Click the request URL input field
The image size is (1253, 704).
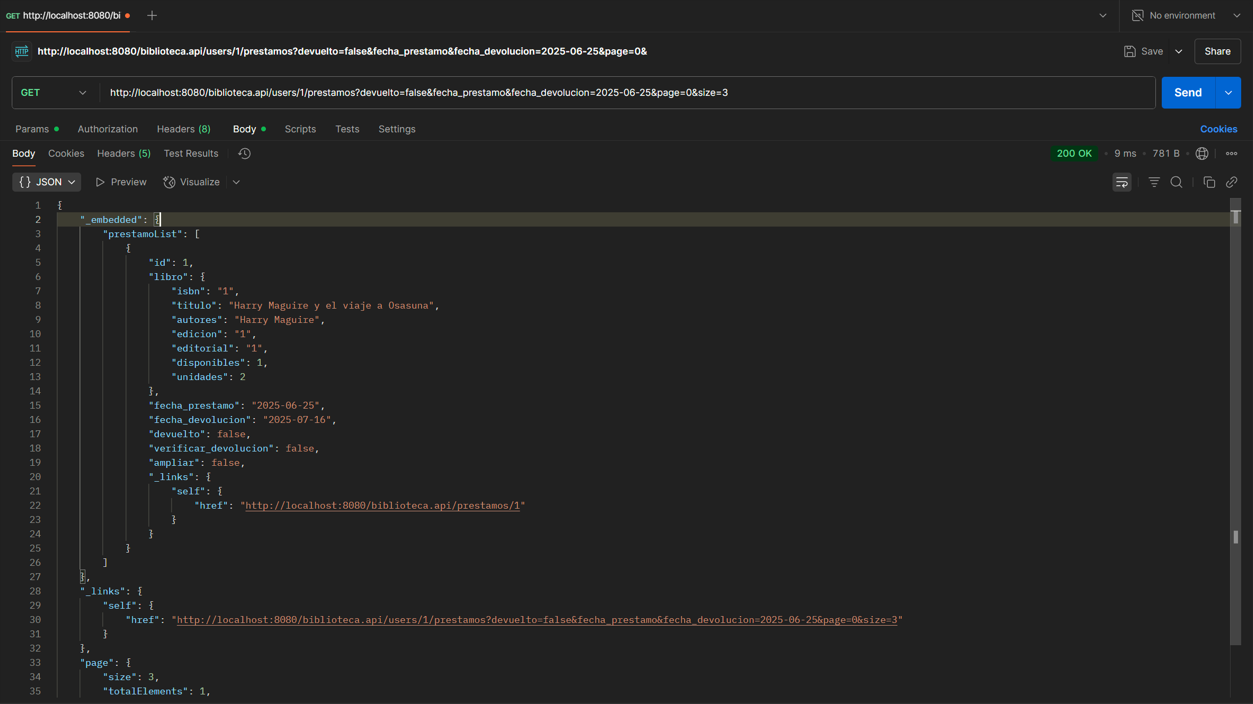(x=630, y=93)
